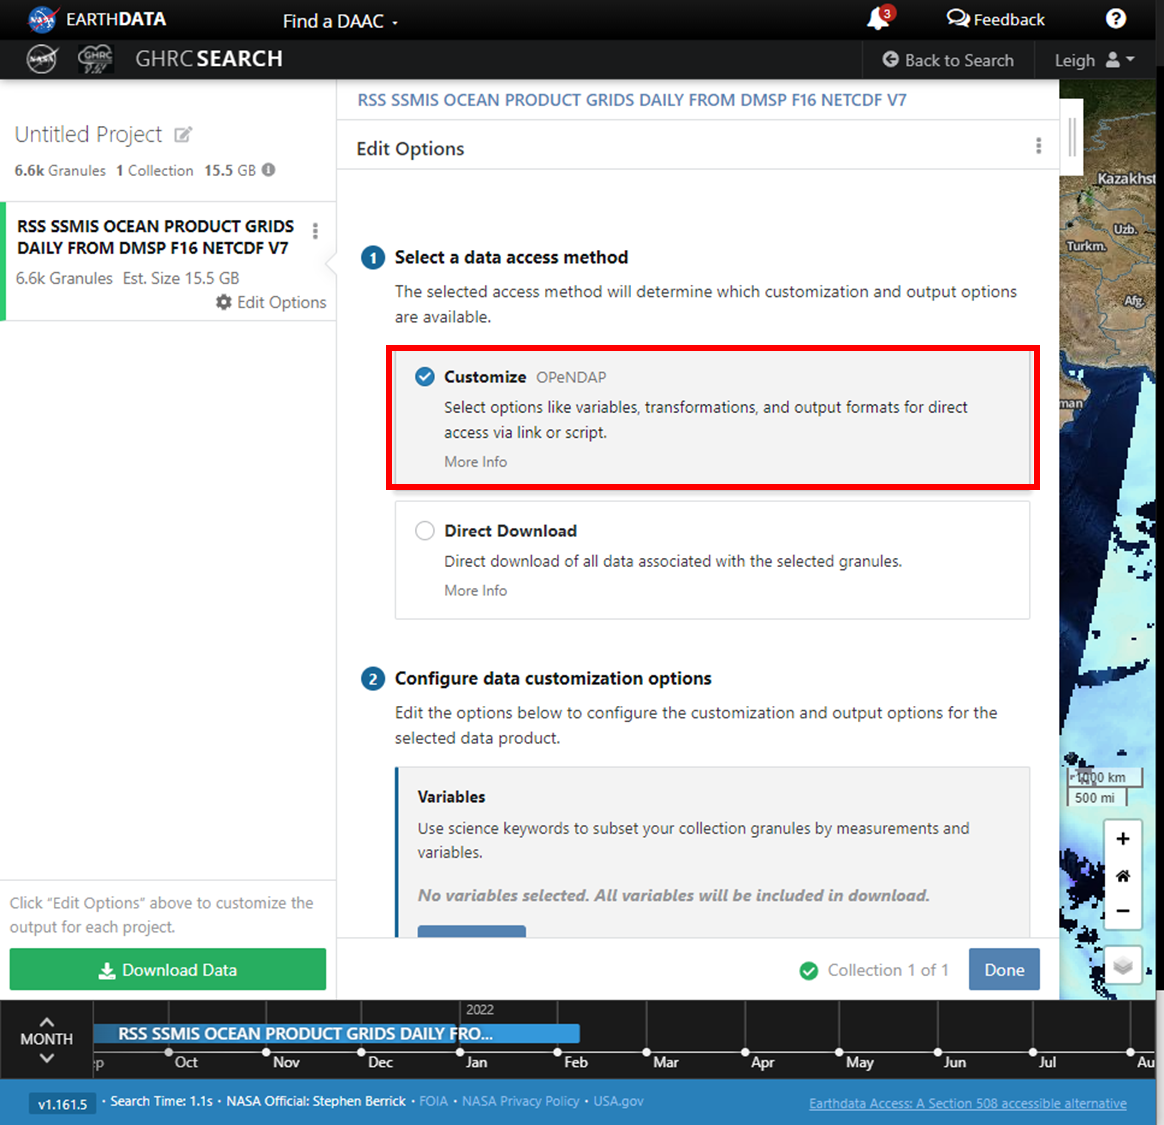This screenshot has width=1164, height=1125.
Task: Select the Direct Download radio option
Action: pos(425,531)
